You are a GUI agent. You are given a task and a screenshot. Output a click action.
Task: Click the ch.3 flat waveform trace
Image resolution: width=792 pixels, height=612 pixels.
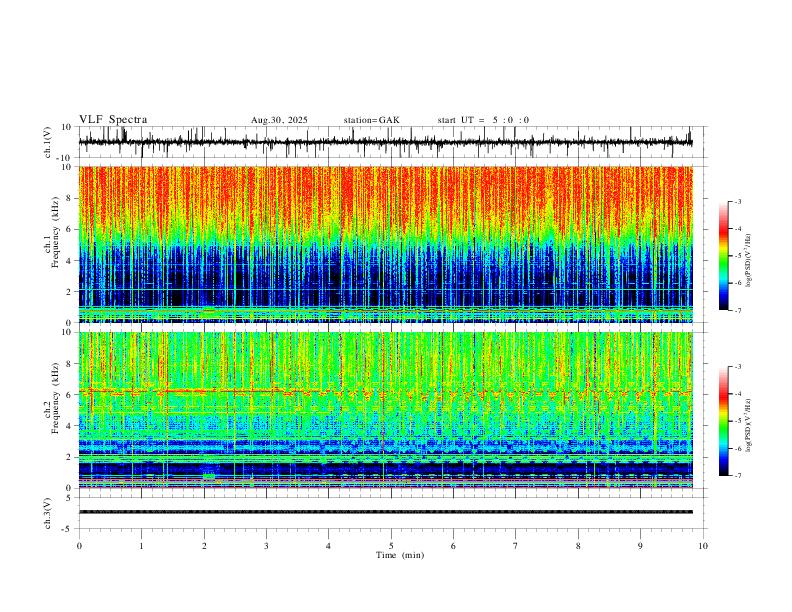[386, 512]
